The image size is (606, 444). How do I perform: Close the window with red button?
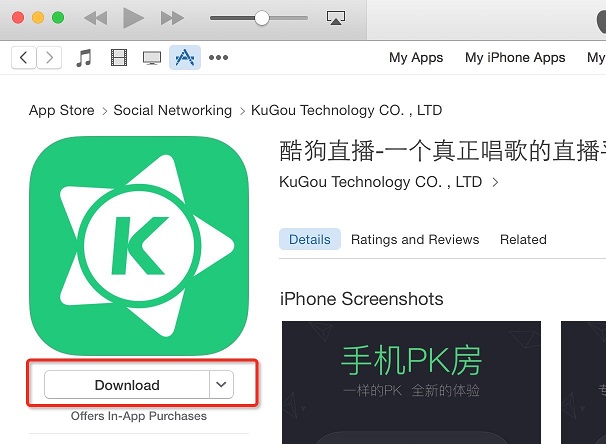[x=18, y=18]
